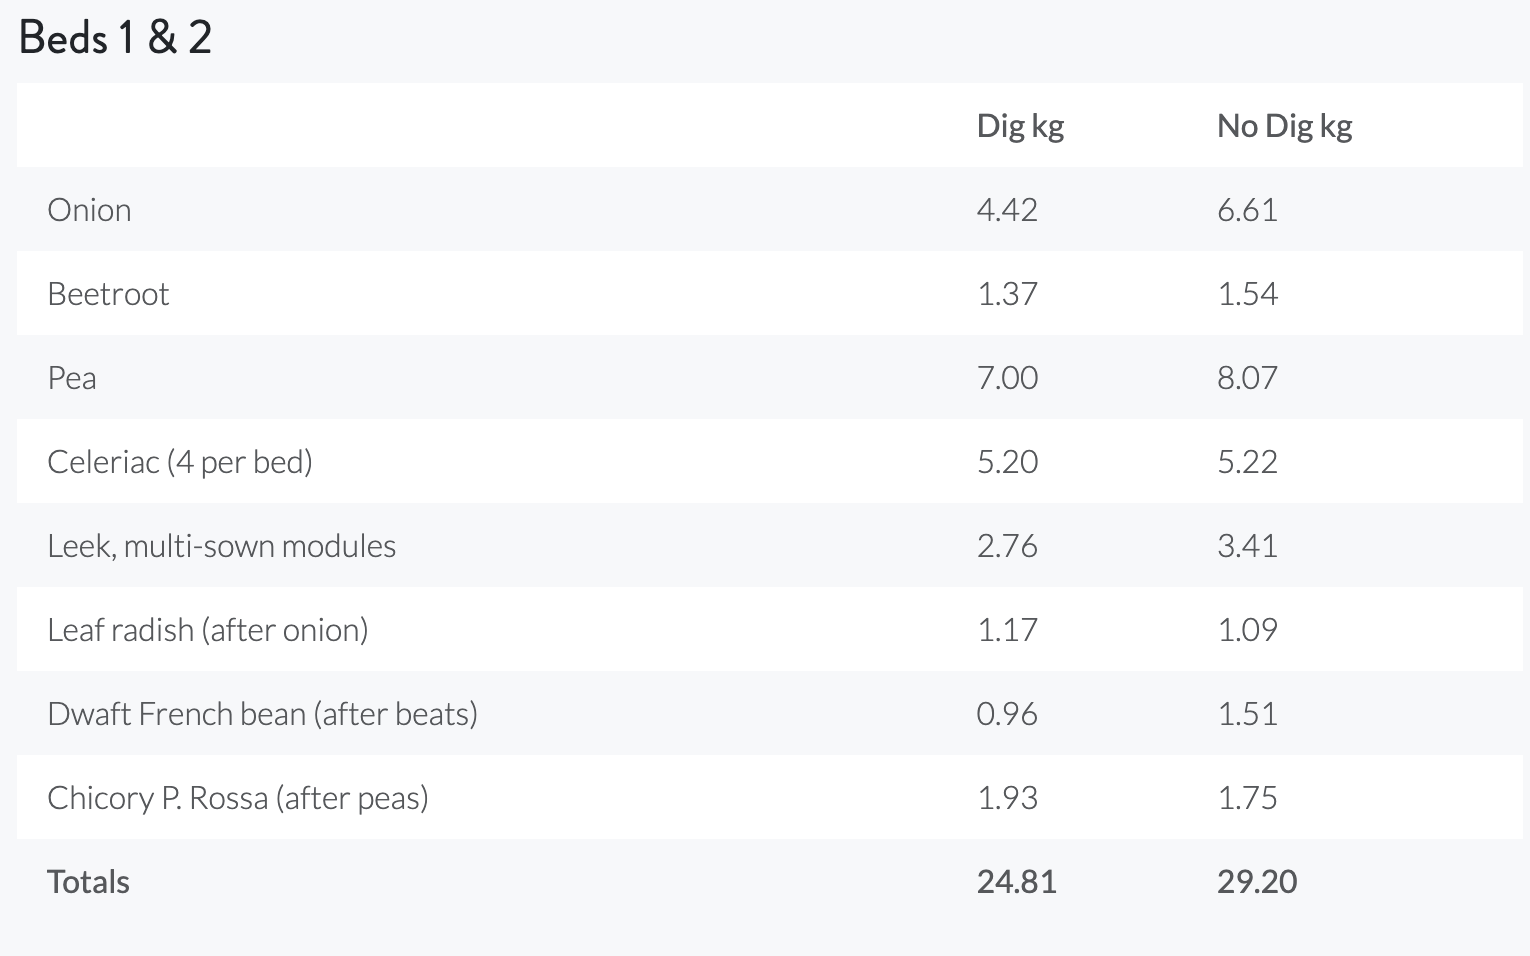Click the Pea Dig value 7.00

pos(1007,378)
